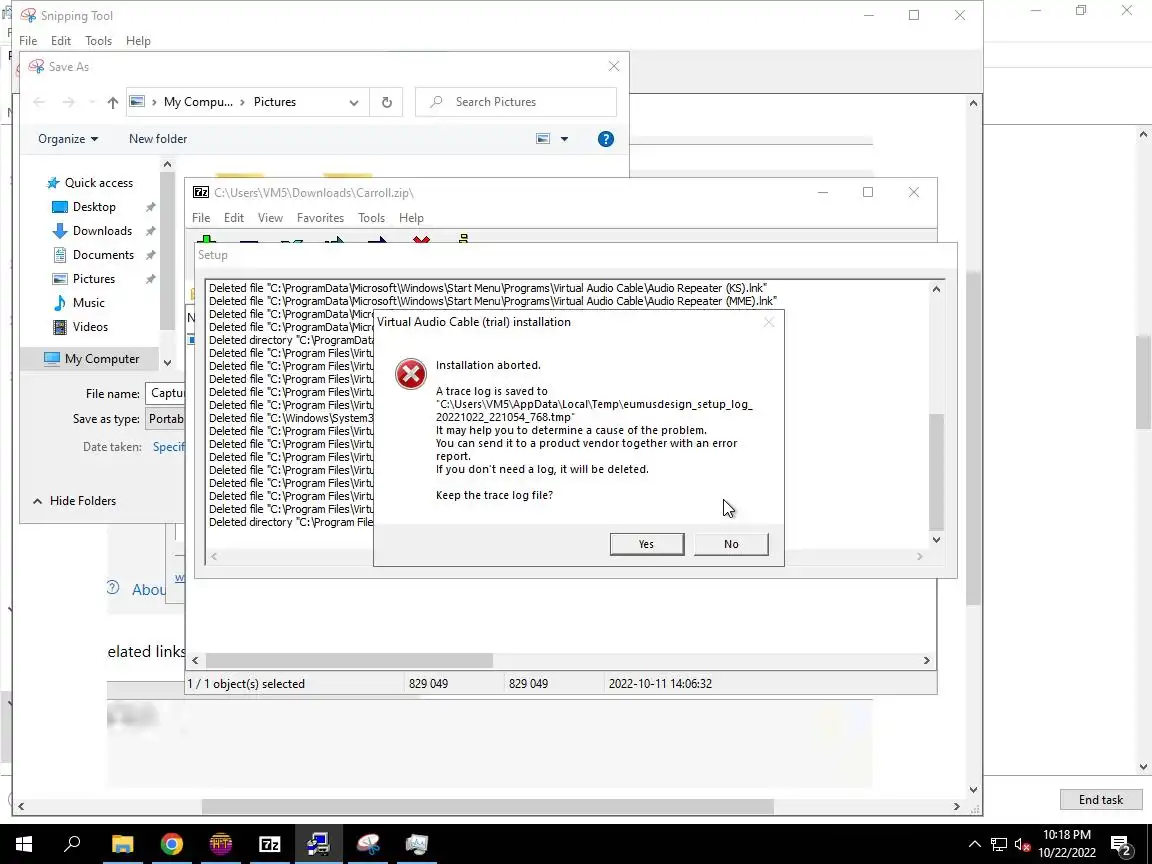The height and width of the screenshot is (864, 1152).
Task: Click the End task button
Action: (x=1101, y=799)
